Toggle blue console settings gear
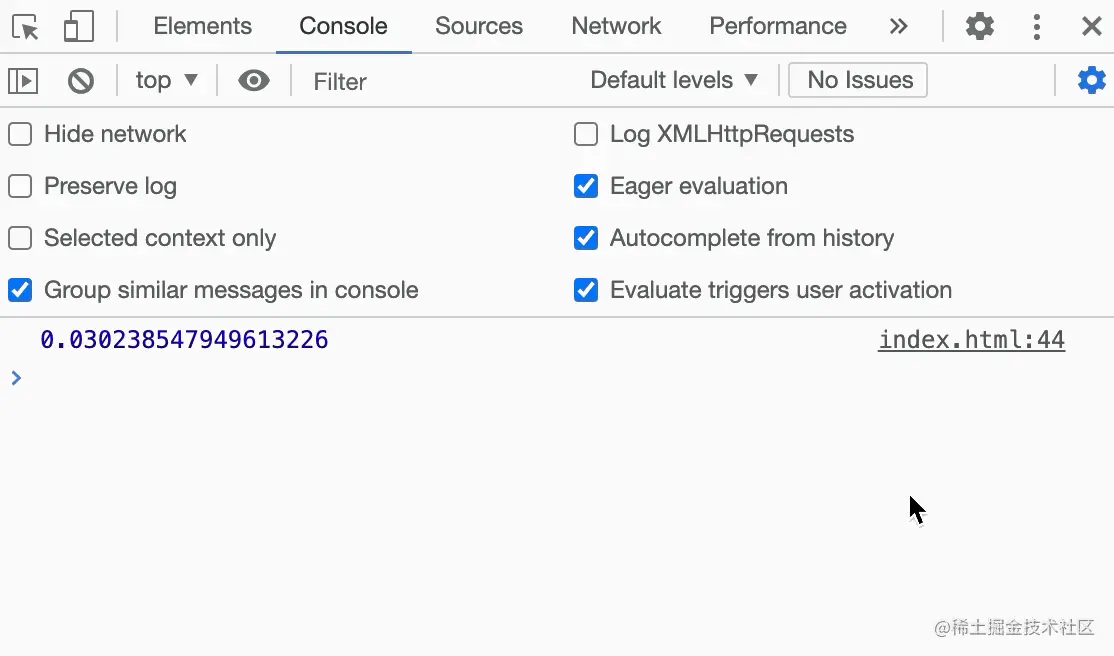This screenshot has height=656, width=1114. (x=1091, y=80)
